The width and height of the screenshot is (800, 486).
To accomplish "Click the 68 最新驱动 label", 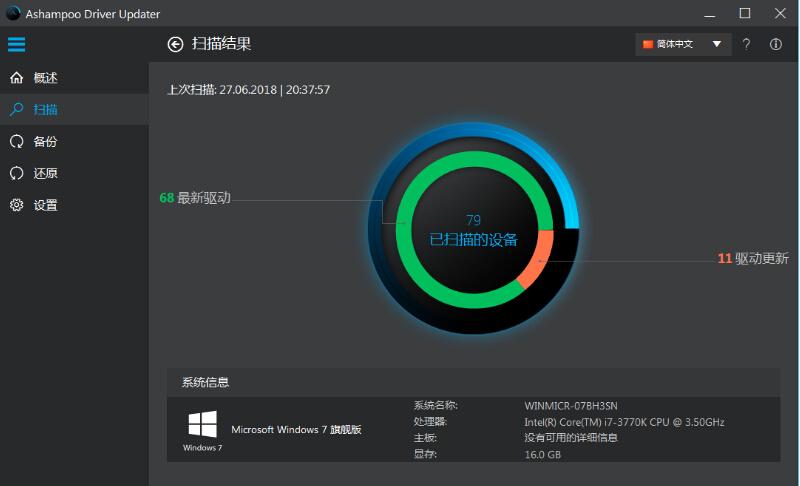I will click(195, 198).
